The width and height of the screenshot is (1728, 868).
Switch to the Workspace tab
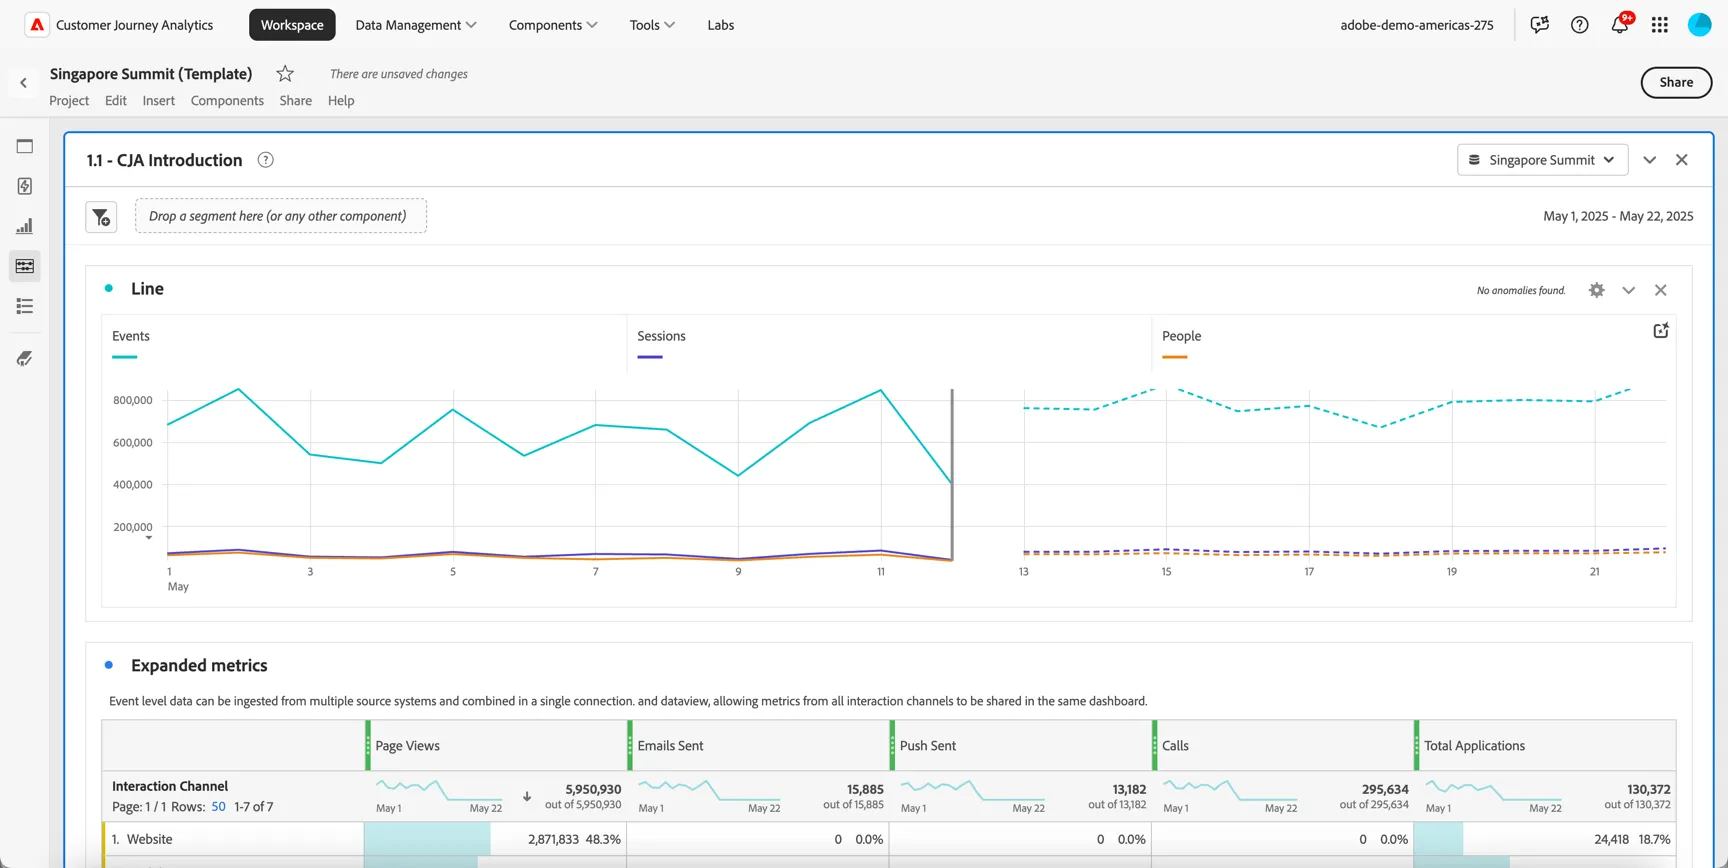[292, 25]
